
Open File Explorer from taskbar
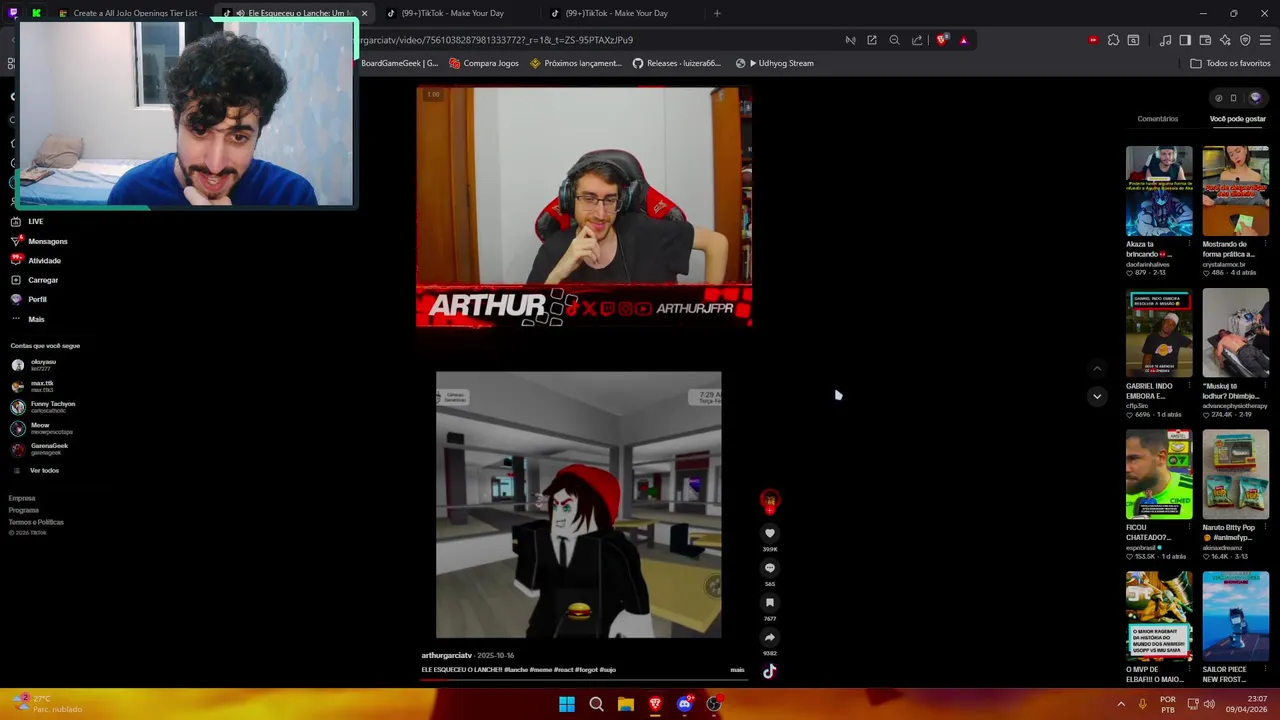625,704
